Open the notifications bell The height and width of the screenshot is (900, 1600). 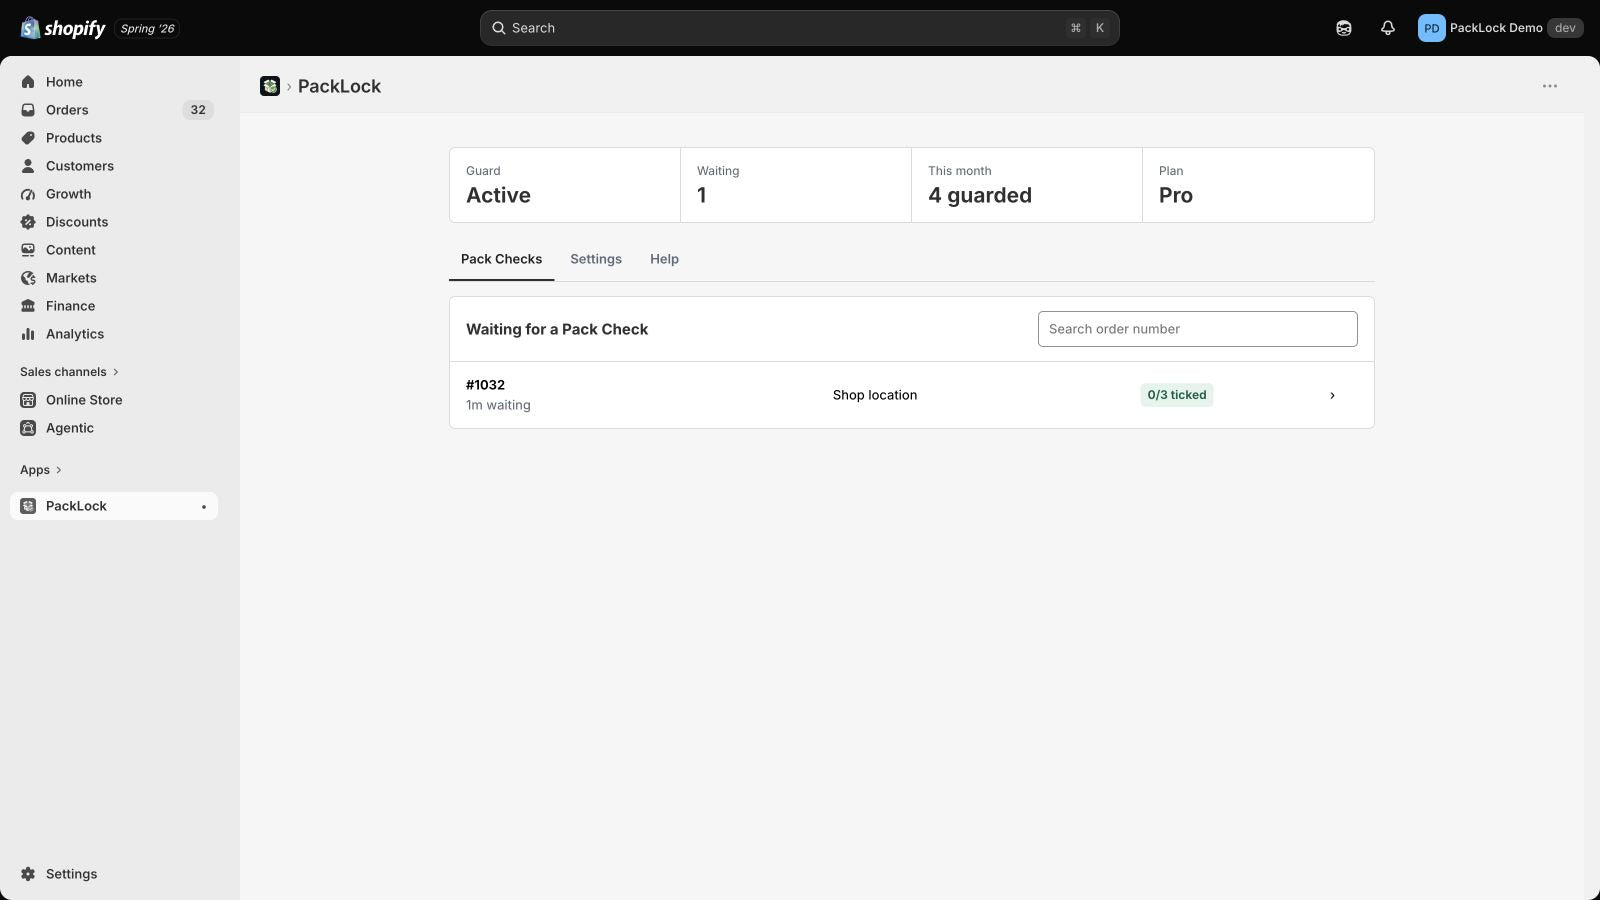(x=1388, y=28)
